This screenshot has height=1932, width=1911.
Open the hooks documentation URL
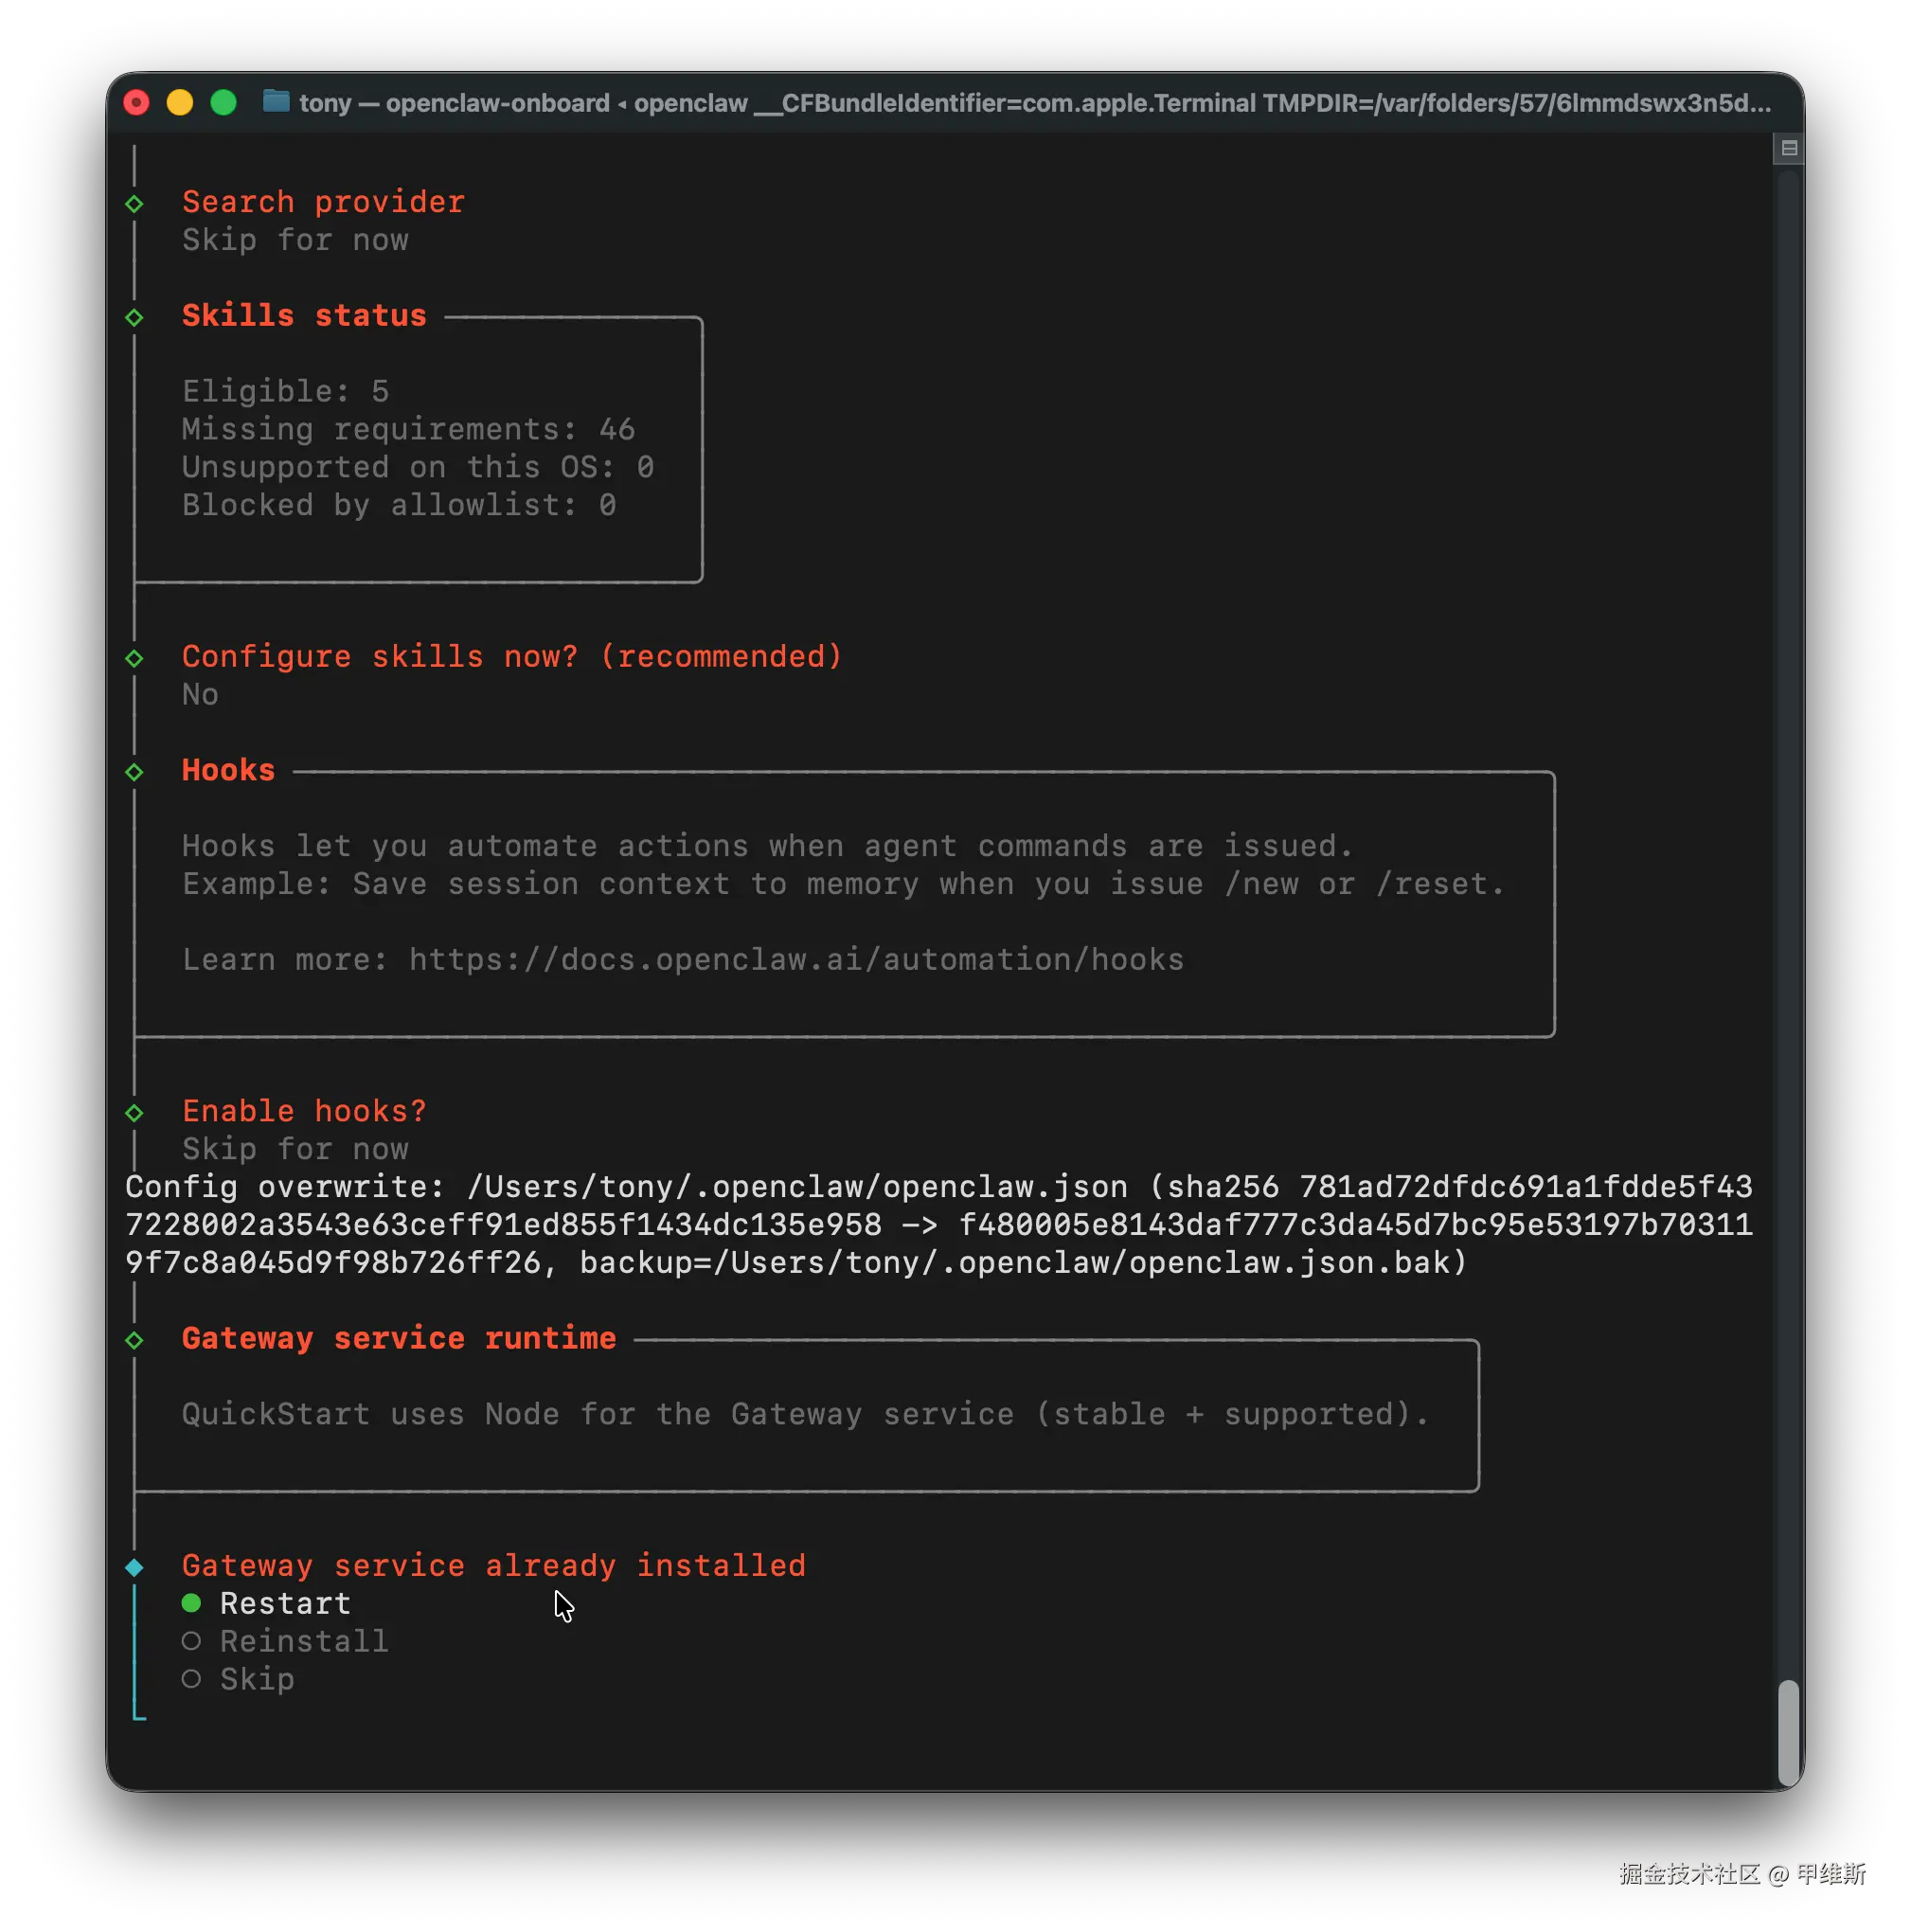pyautogui.click(x=796, y=960)
